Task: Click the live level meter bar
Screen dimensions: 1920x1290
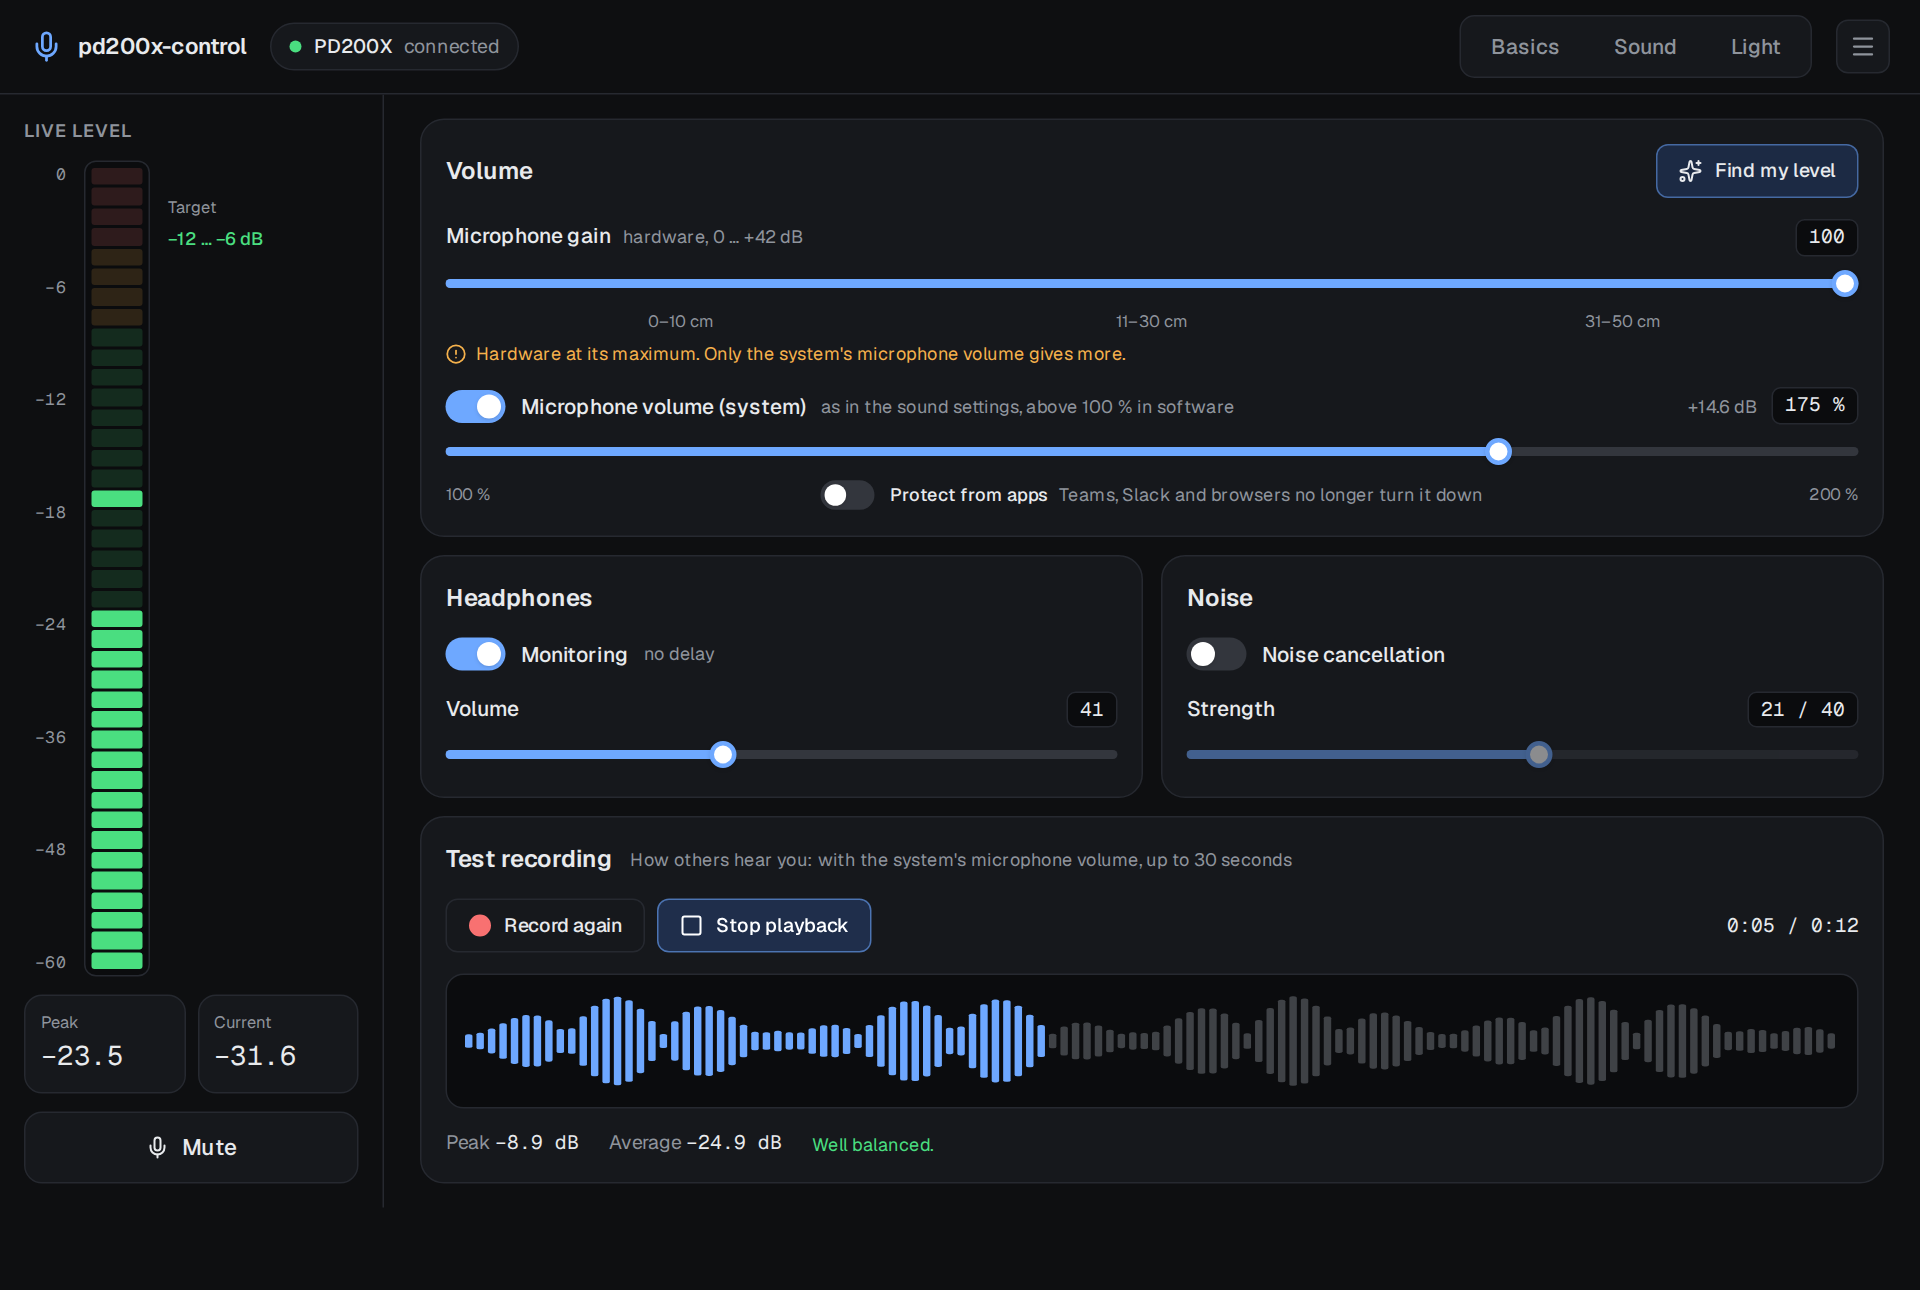Action: 117,568
